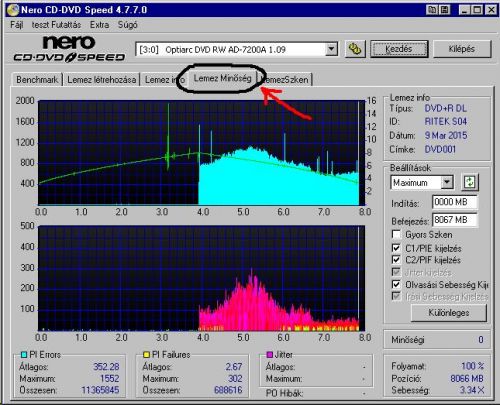Click the Indítás 0000 MB field
The height and width of the screenshot is (405, 500).
(455, 202)
